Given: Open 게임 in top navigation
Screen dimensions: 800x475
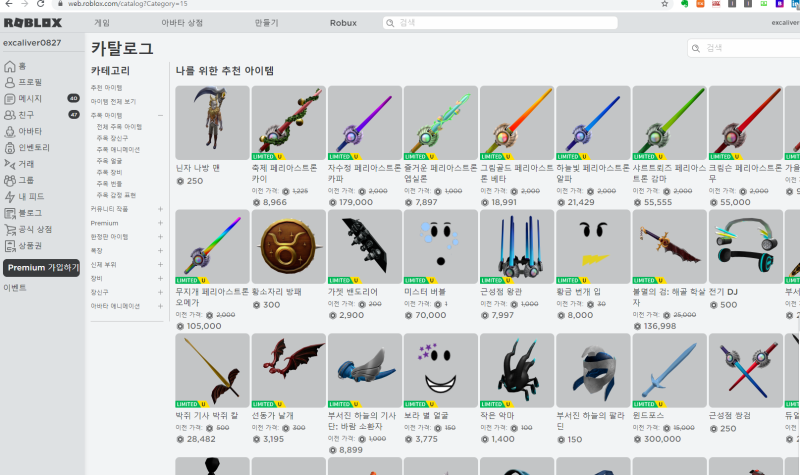Looking at the screenshot, I should click(x=102, y=23).
